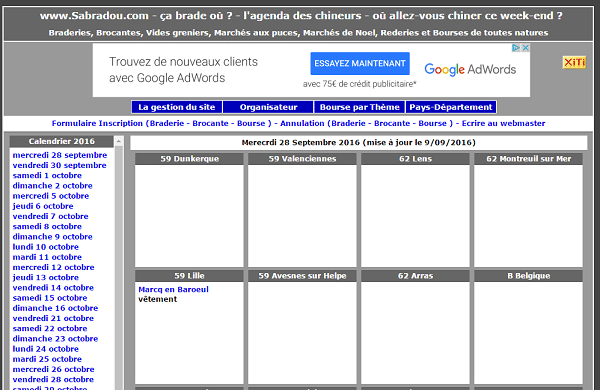Select mercredi 12 octobre in calendar
The width and height of the screenshot is (600, 390).
coord(53,267)
